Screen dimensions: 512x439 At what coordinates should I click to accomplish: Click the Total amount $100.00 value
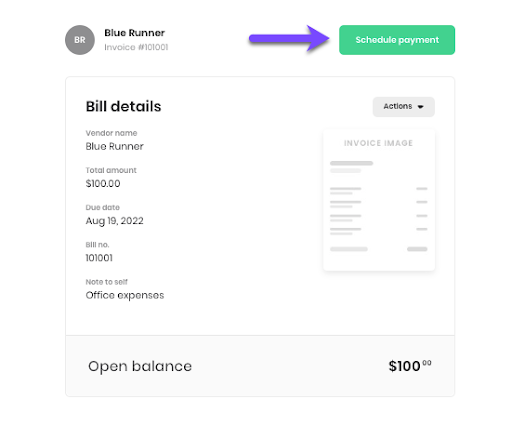click(x=103, y=184)
